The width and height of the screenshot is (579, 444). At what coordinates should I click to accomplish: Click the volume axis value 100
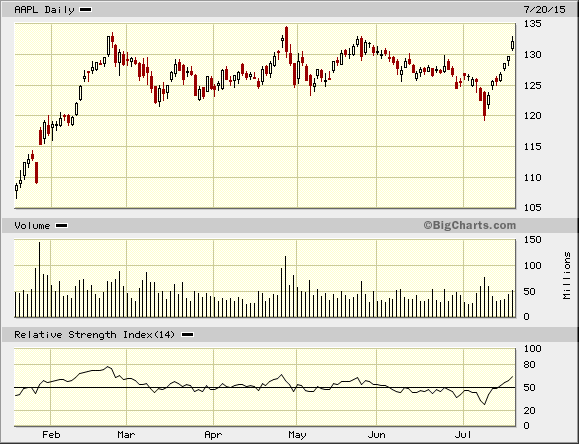(532, 266)
